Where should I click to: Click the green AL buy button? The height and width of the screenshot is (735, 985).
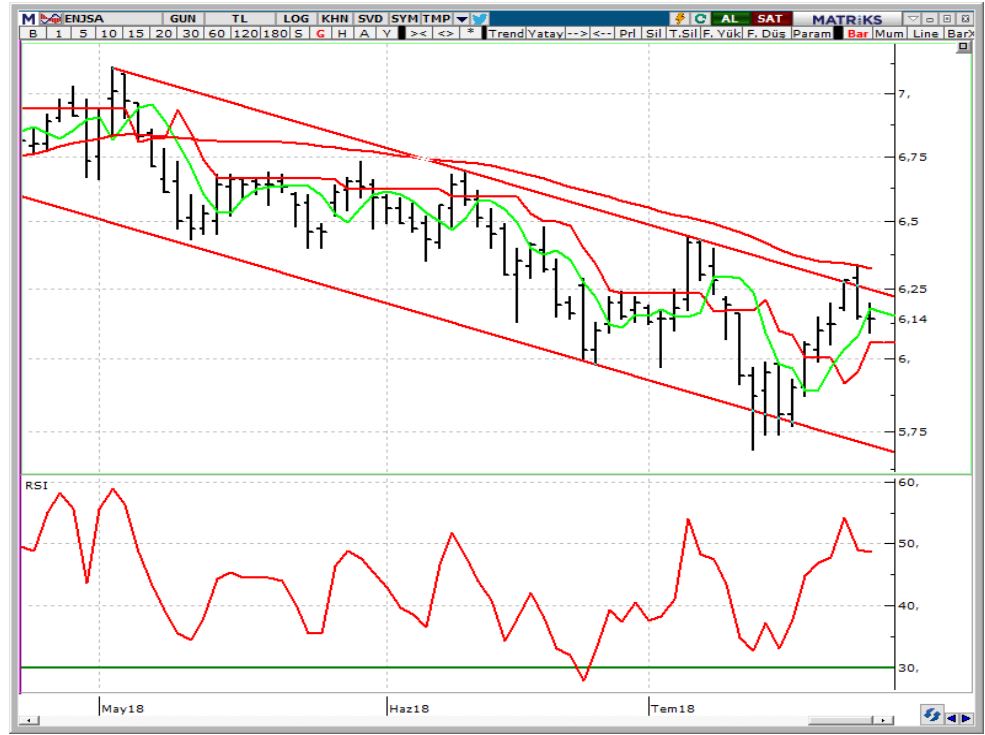tap(730, 19)
